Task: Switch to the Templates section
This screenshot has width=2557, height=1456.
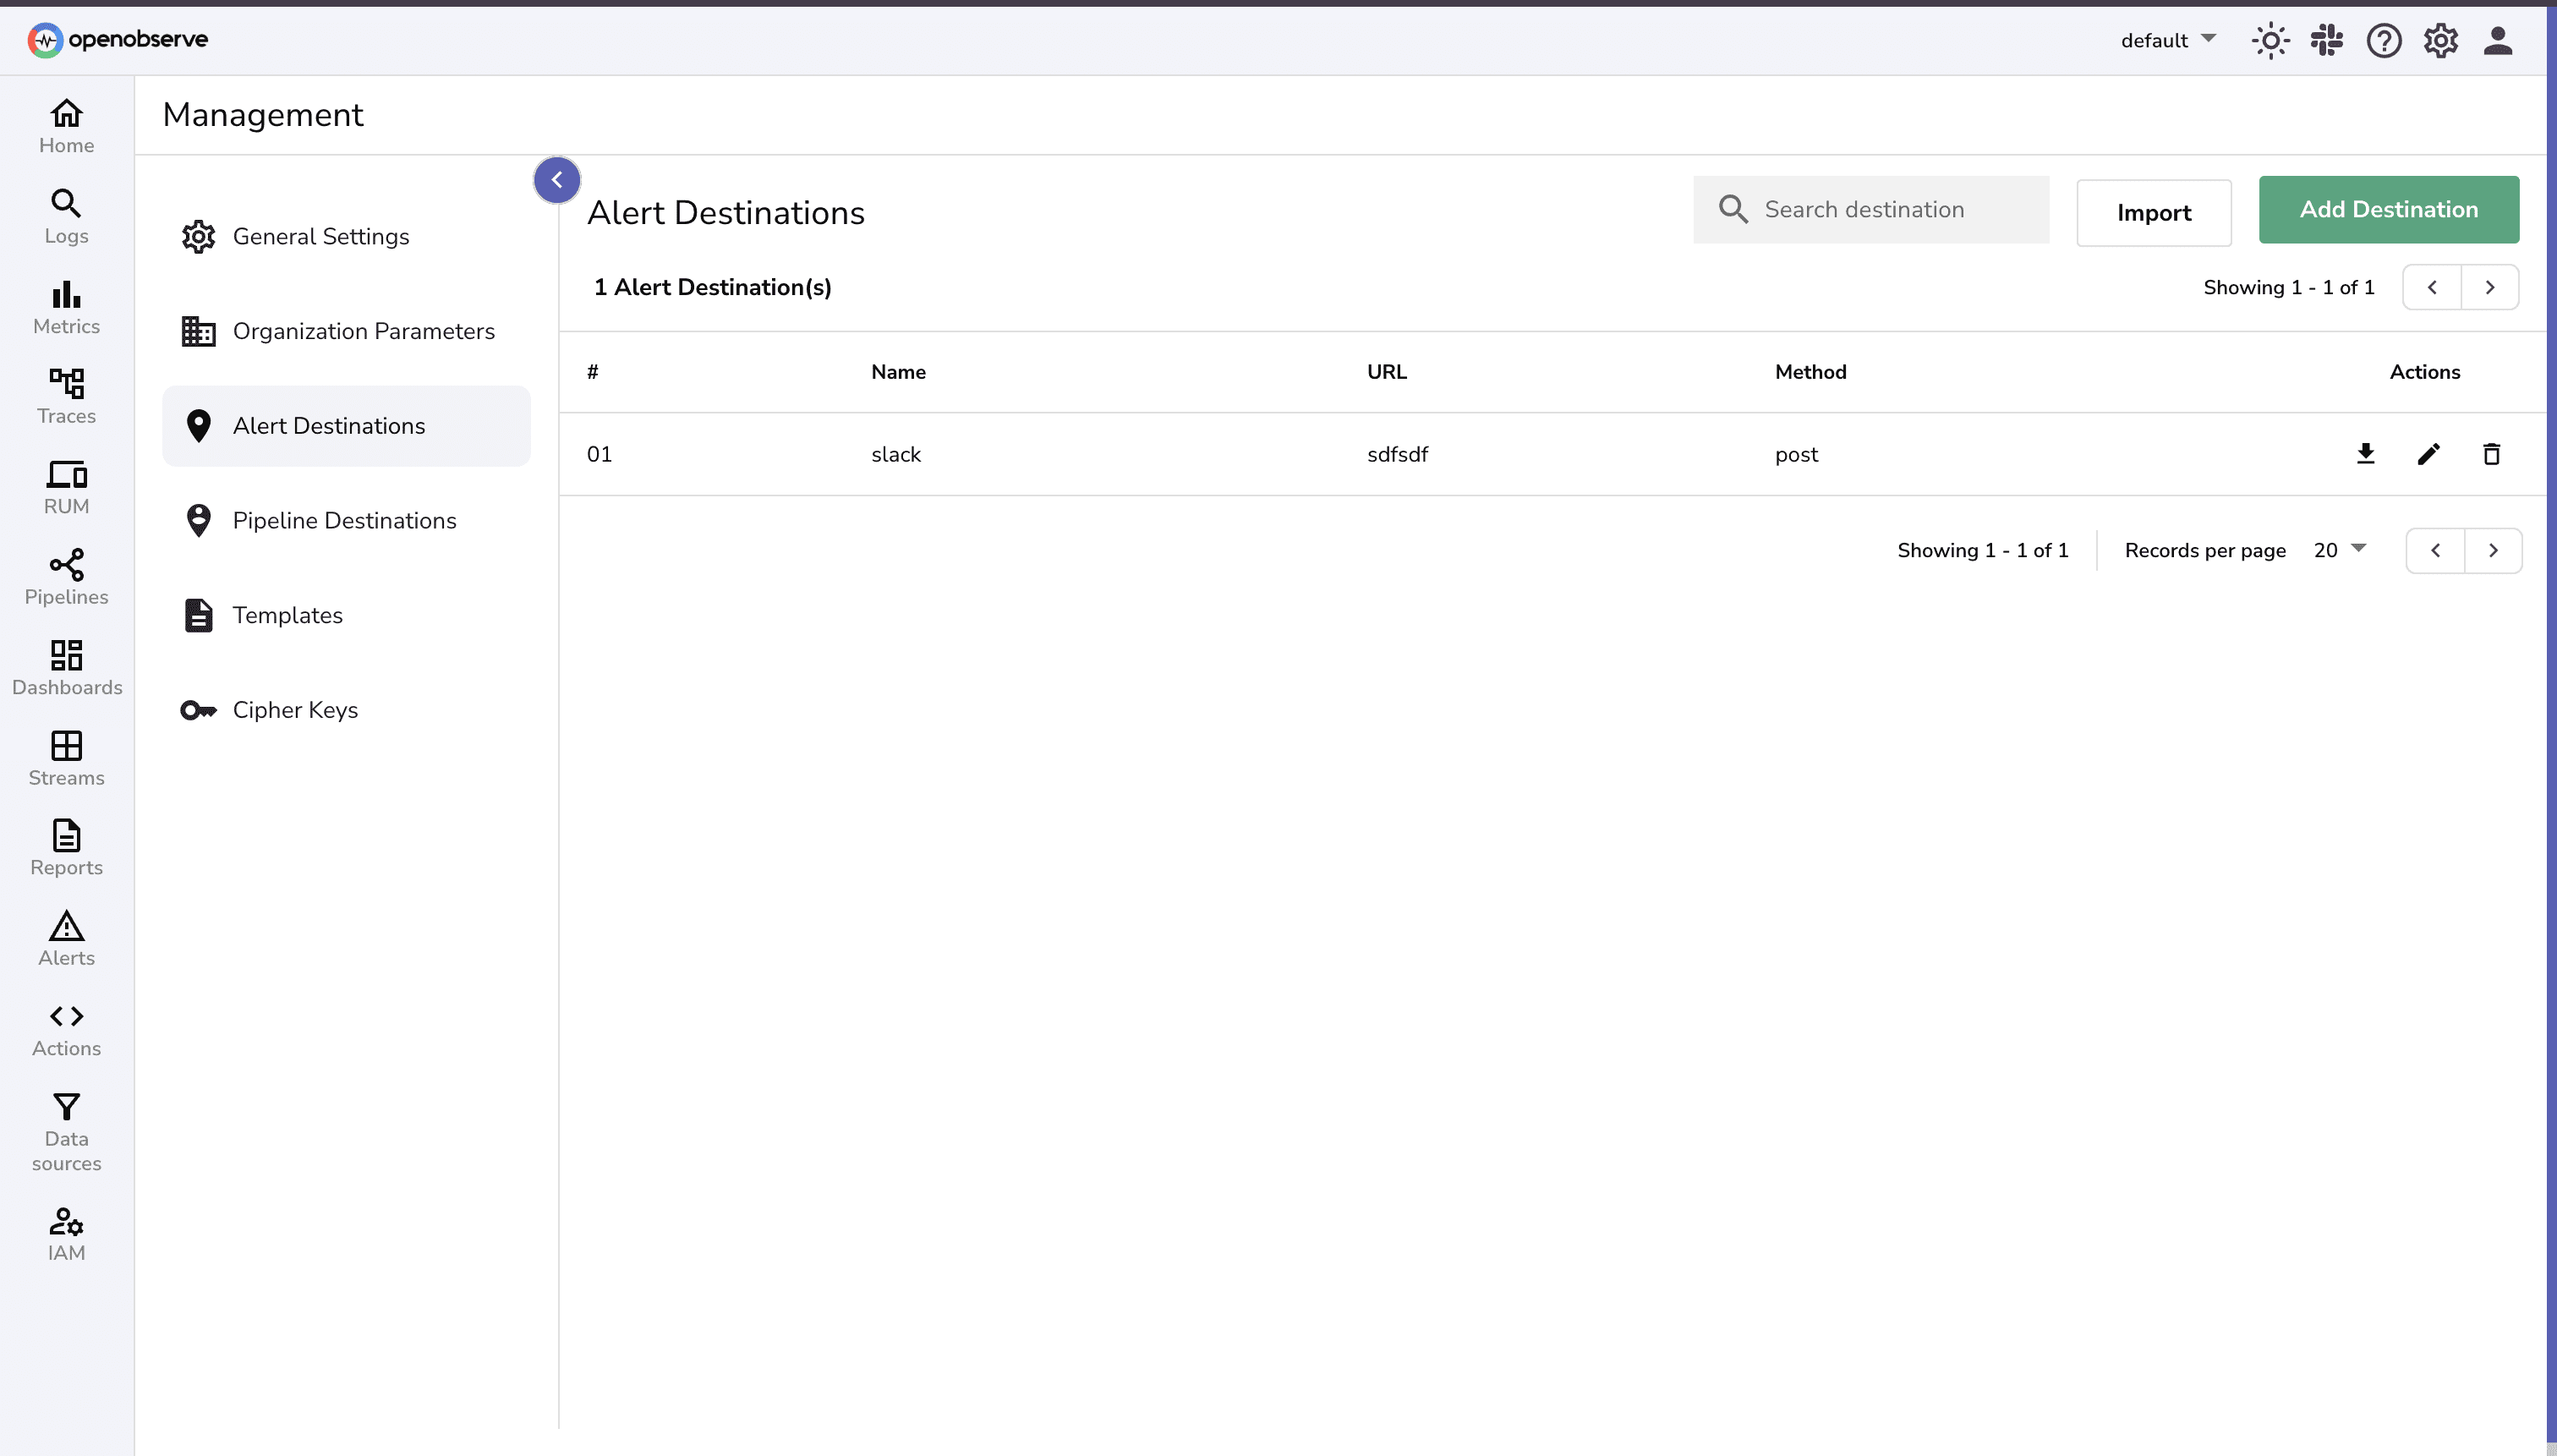Action: click(x=288, y=615)
